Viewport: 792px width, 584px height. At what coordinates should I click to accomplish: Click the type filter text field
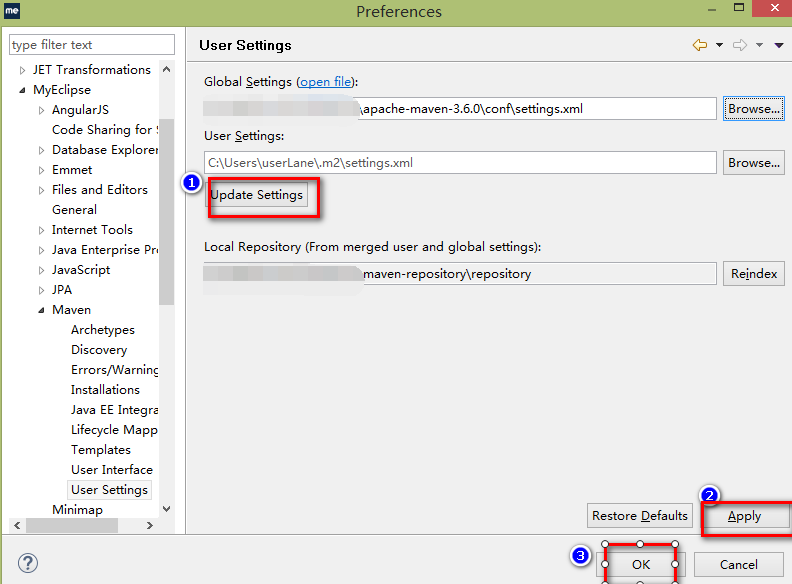(92, 44)
